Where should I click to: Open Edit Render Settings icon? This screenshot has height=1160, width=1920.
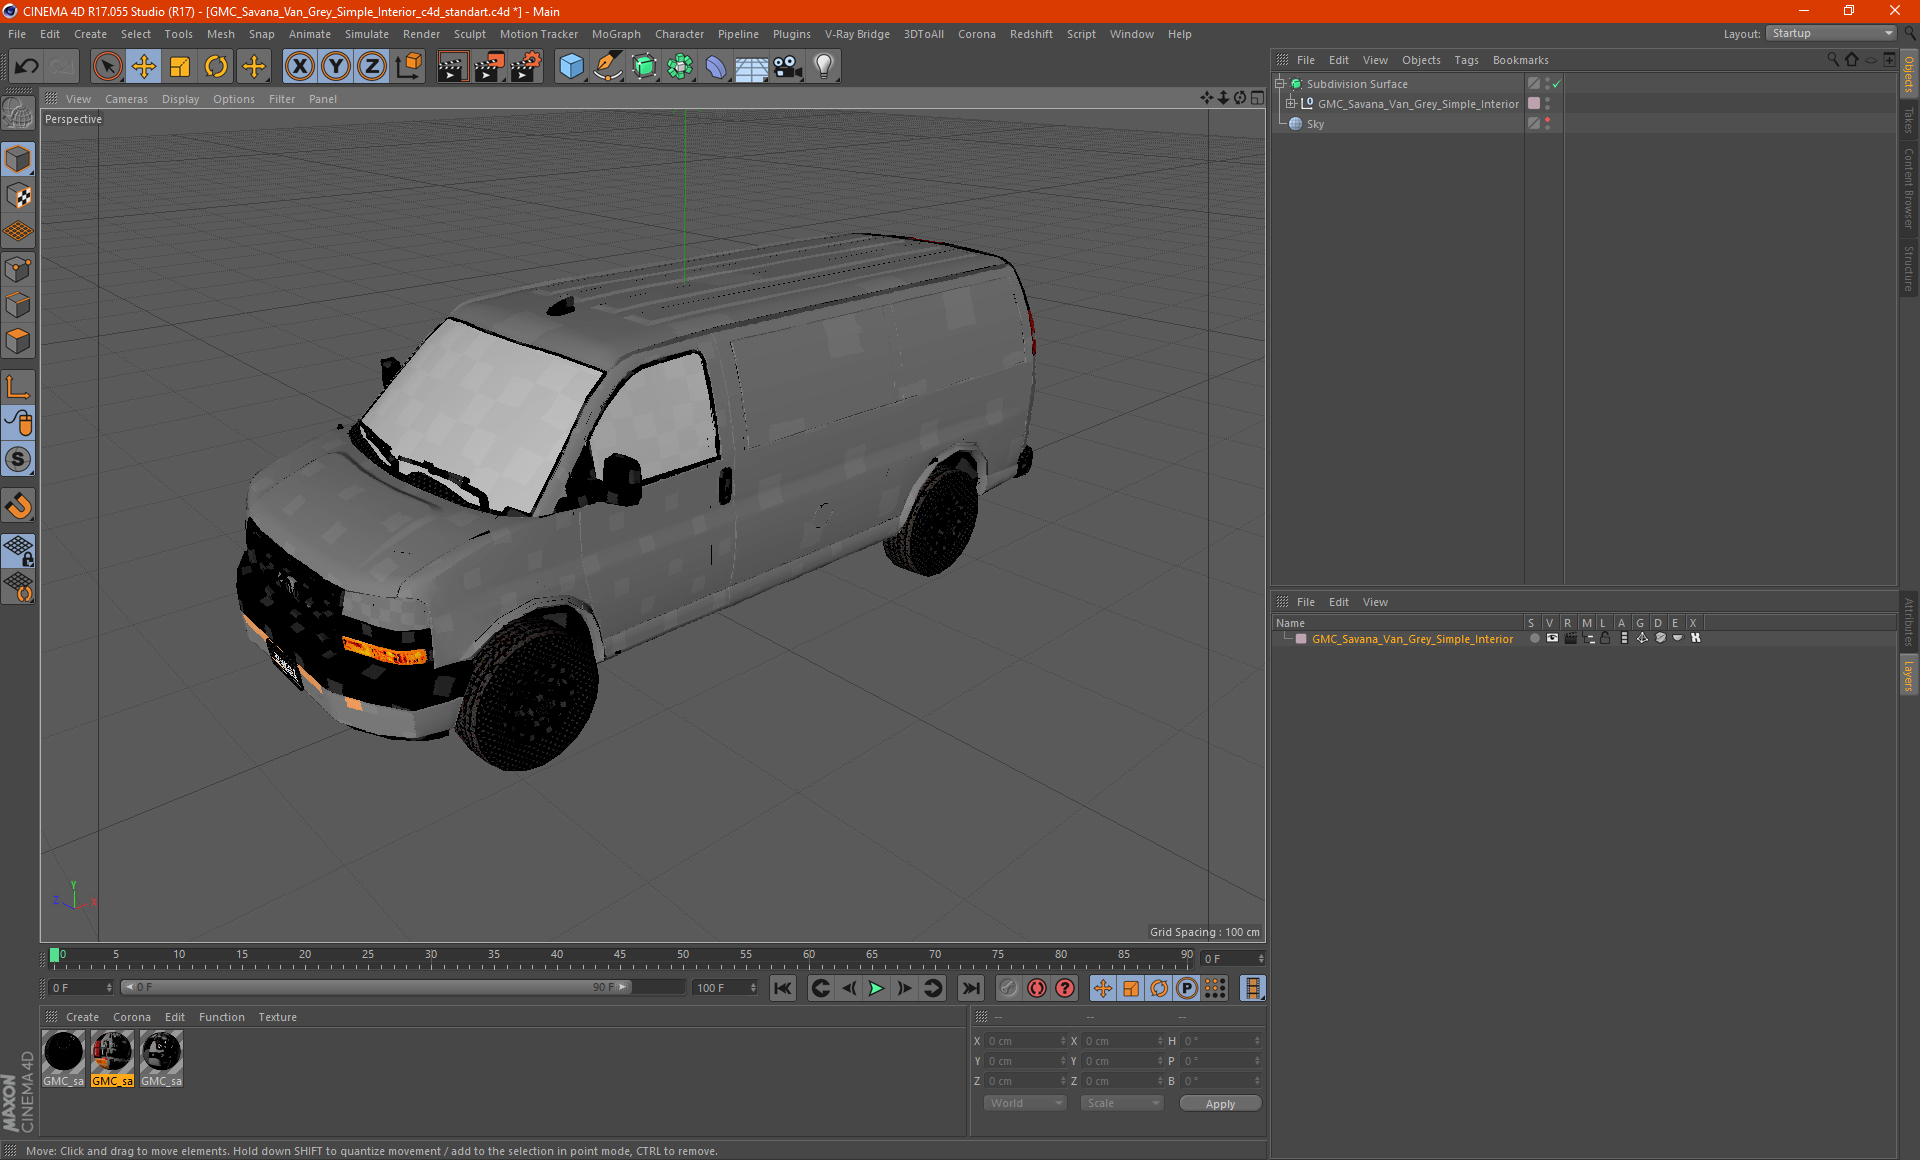pyautogui.click(x=525, y=66)
